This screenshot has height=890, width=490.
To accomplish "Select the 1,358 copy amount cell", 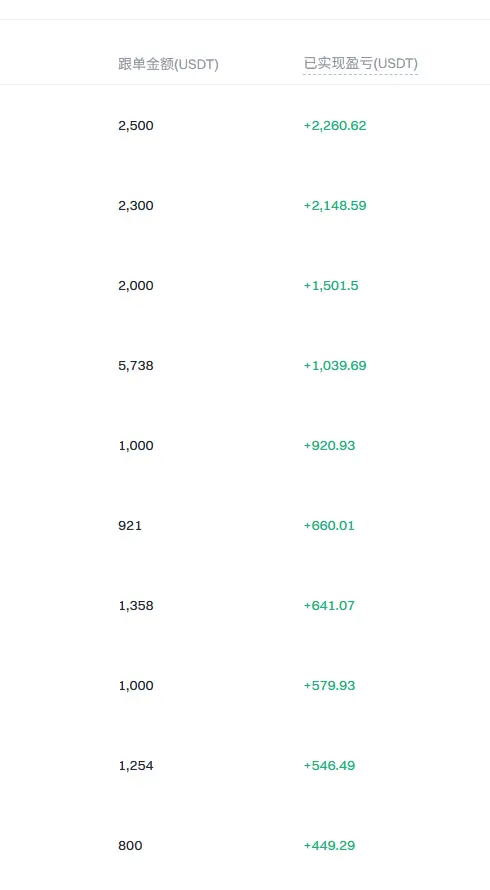I will [x=136, y=606].
